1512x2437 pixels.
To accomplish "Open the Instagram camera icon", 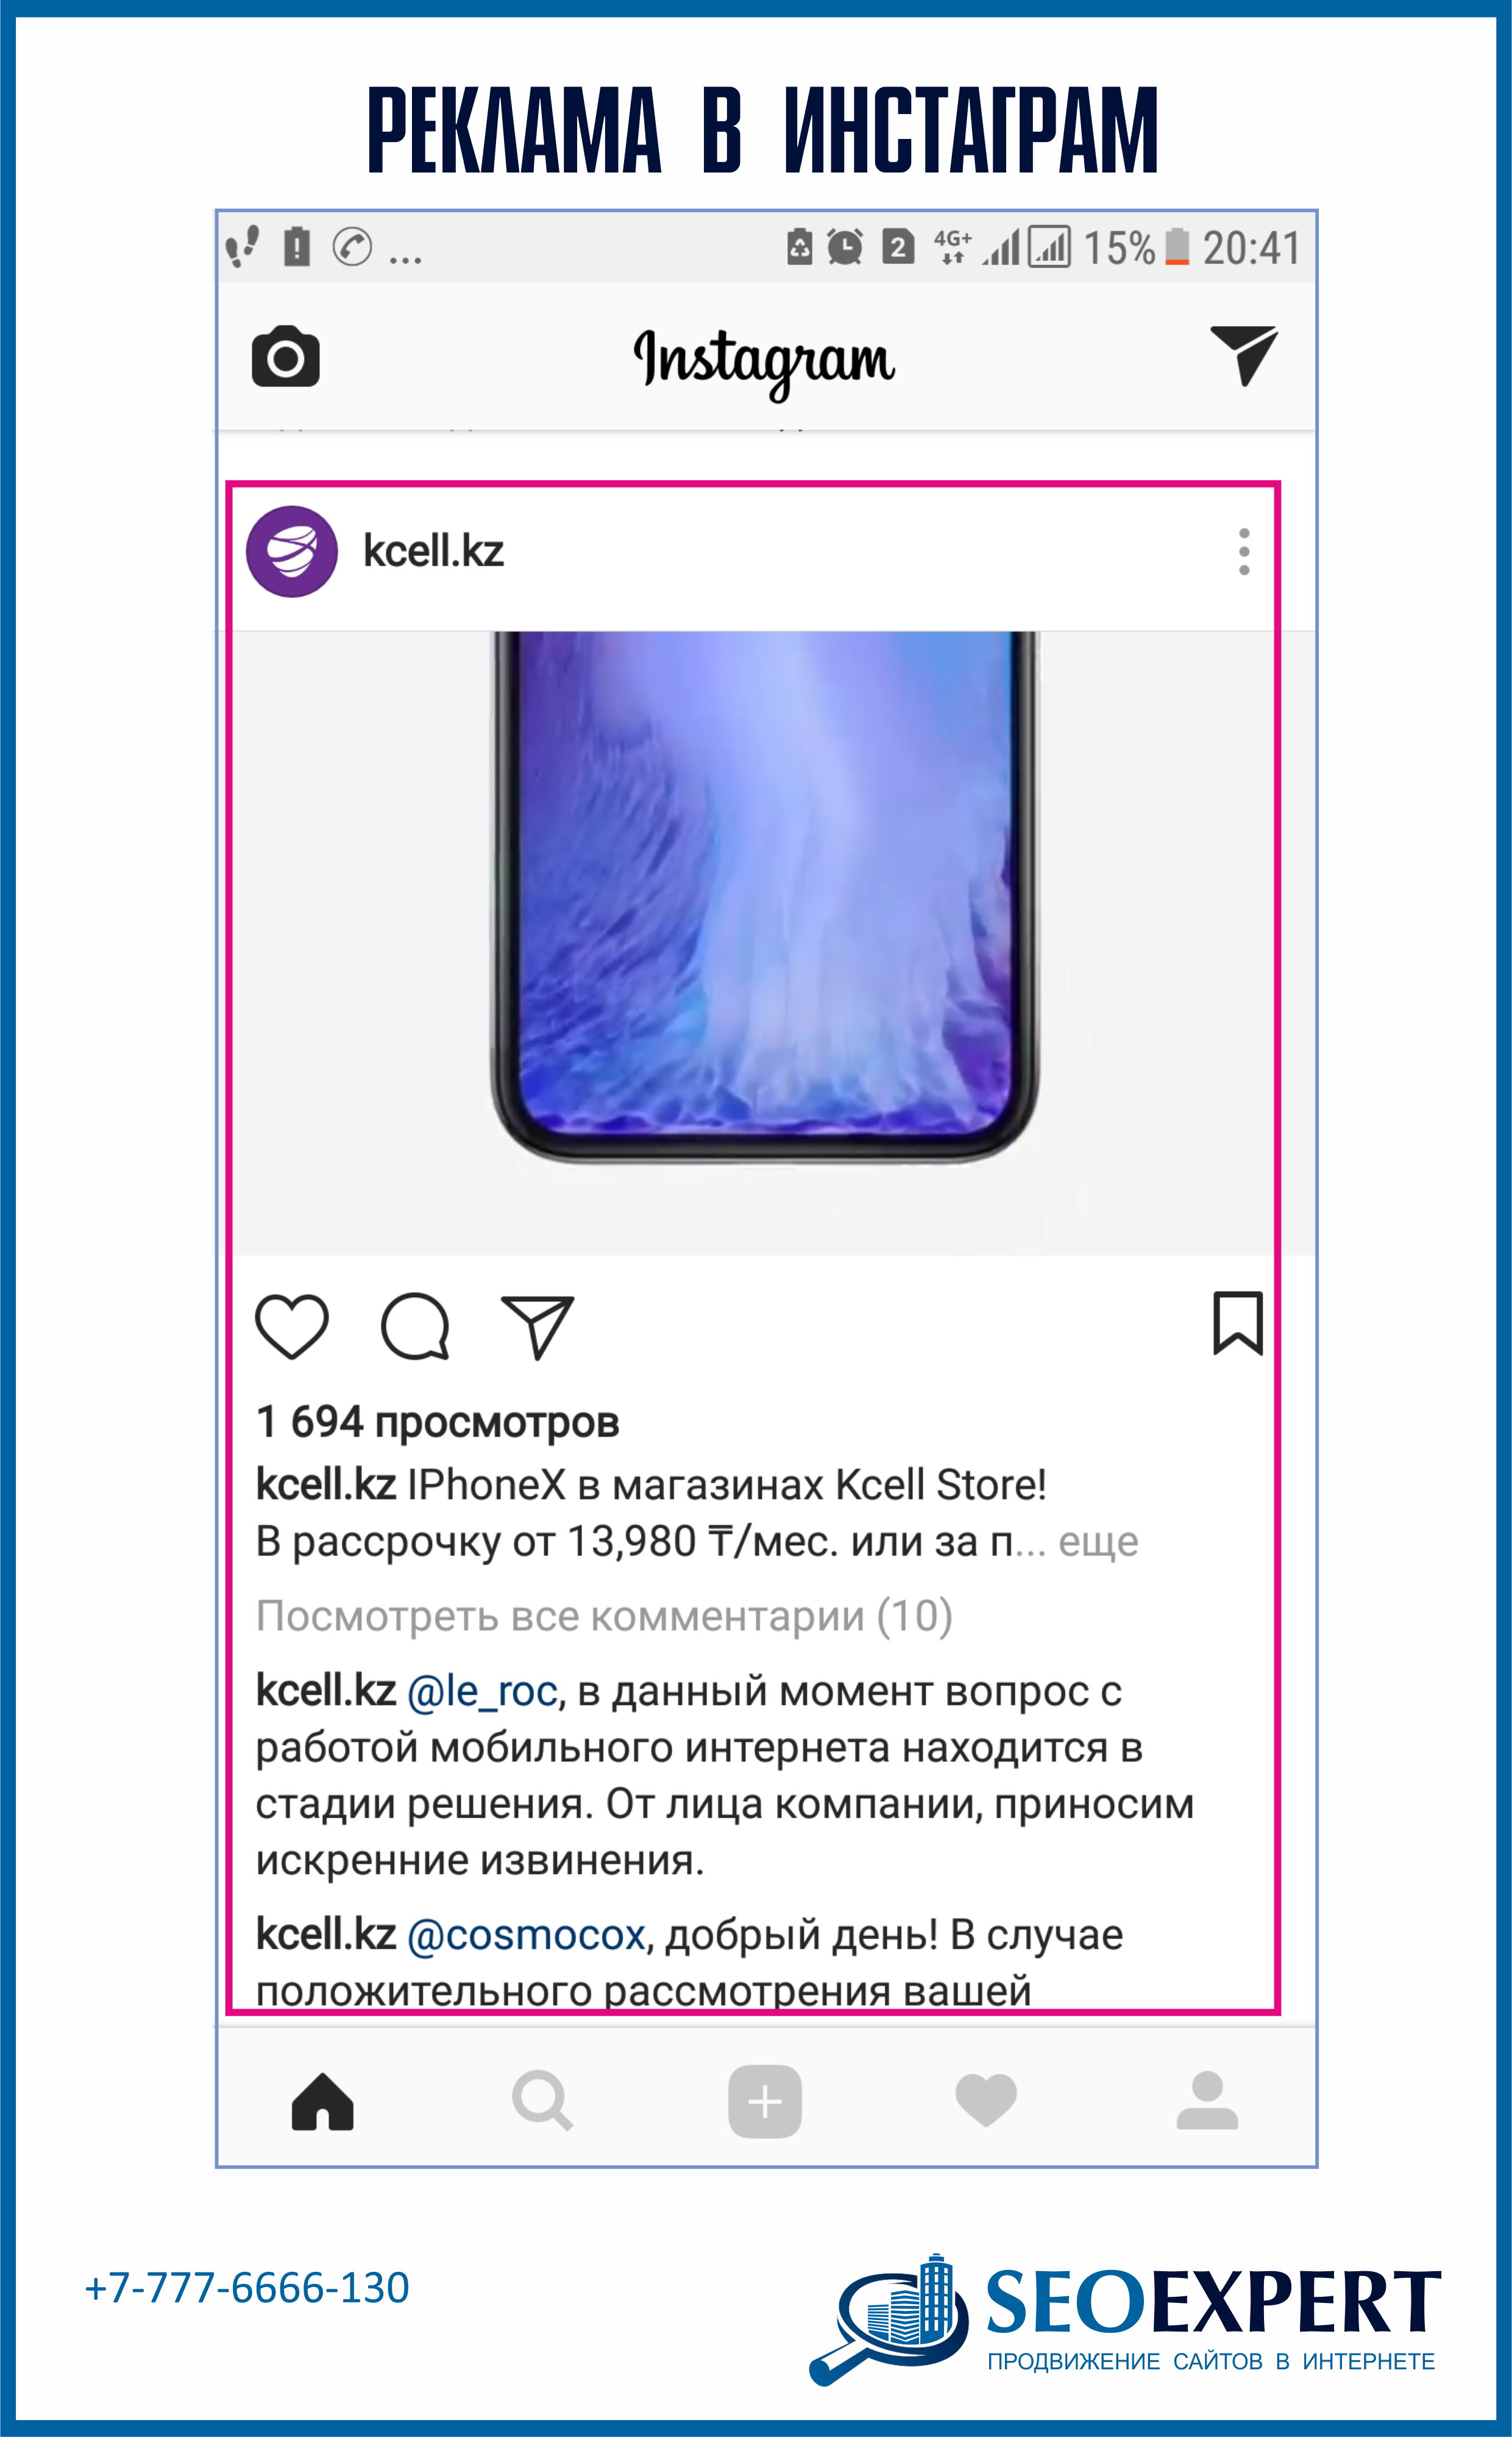I will (285, 356).
